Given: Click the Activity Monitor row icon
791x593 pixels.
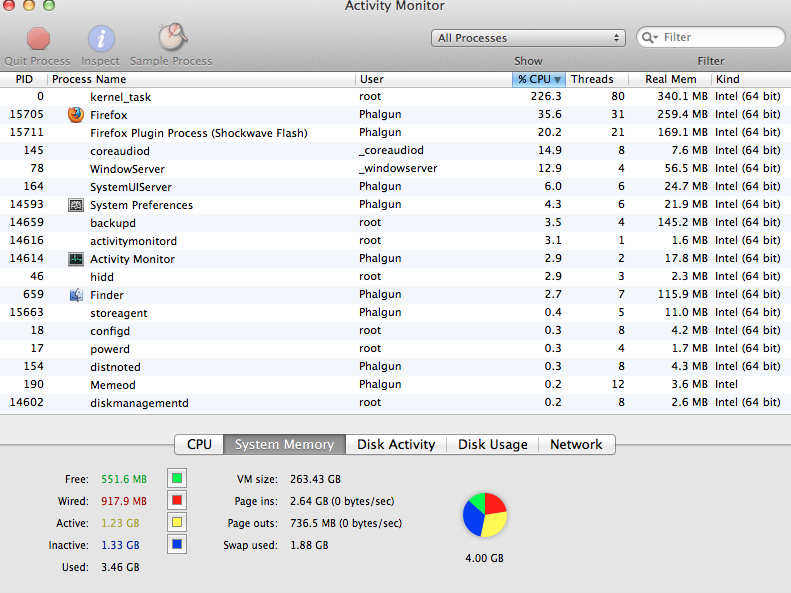Looking at the screenshot, I should 76,259.
